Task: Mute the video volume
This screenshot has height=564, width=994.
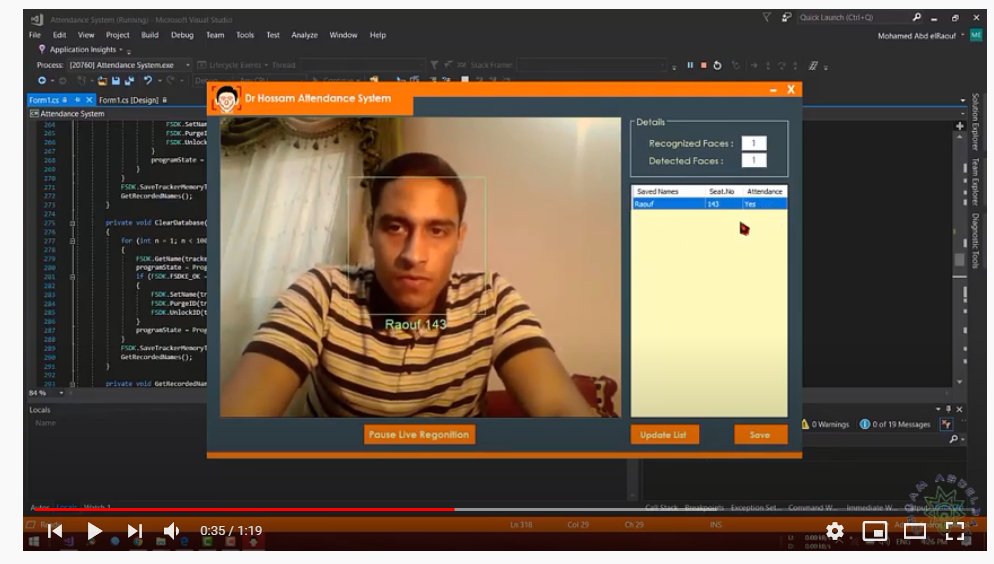Action: 172,531
